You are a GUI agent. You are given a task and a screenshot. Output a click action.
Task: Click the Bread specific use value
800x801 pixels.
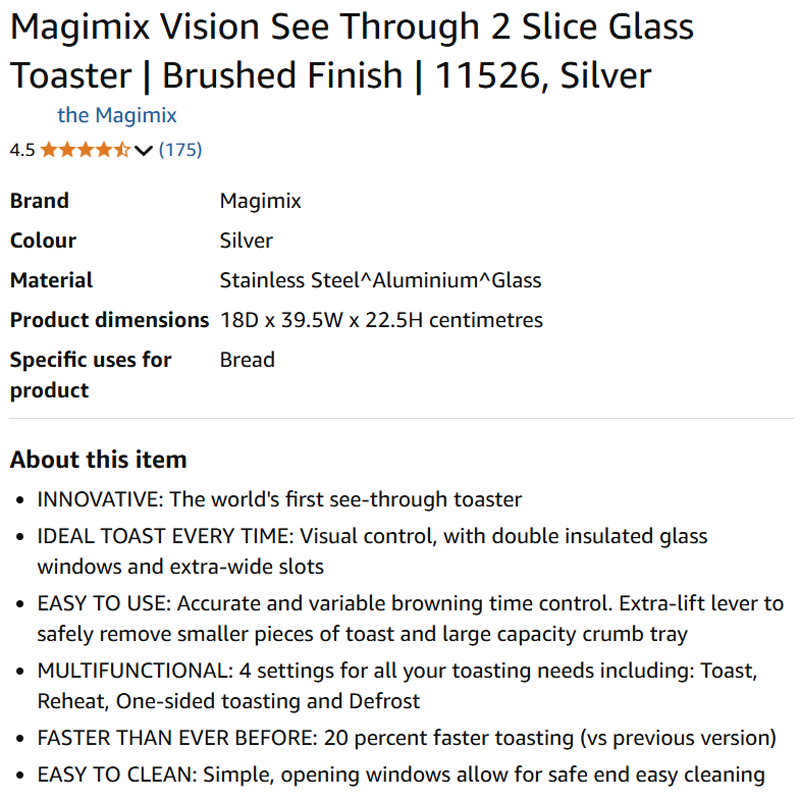pyautogui.click(x=247, y=360)
